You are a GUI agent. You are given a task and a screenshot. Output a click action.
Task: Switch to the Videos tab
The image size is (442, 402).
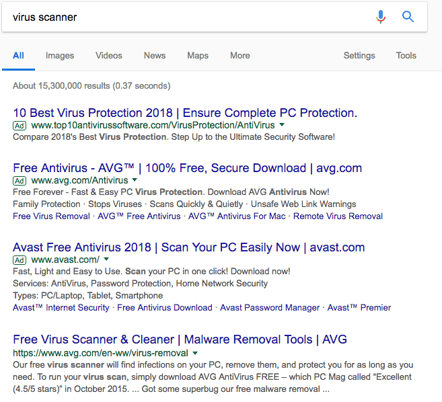tap(109, 56)
